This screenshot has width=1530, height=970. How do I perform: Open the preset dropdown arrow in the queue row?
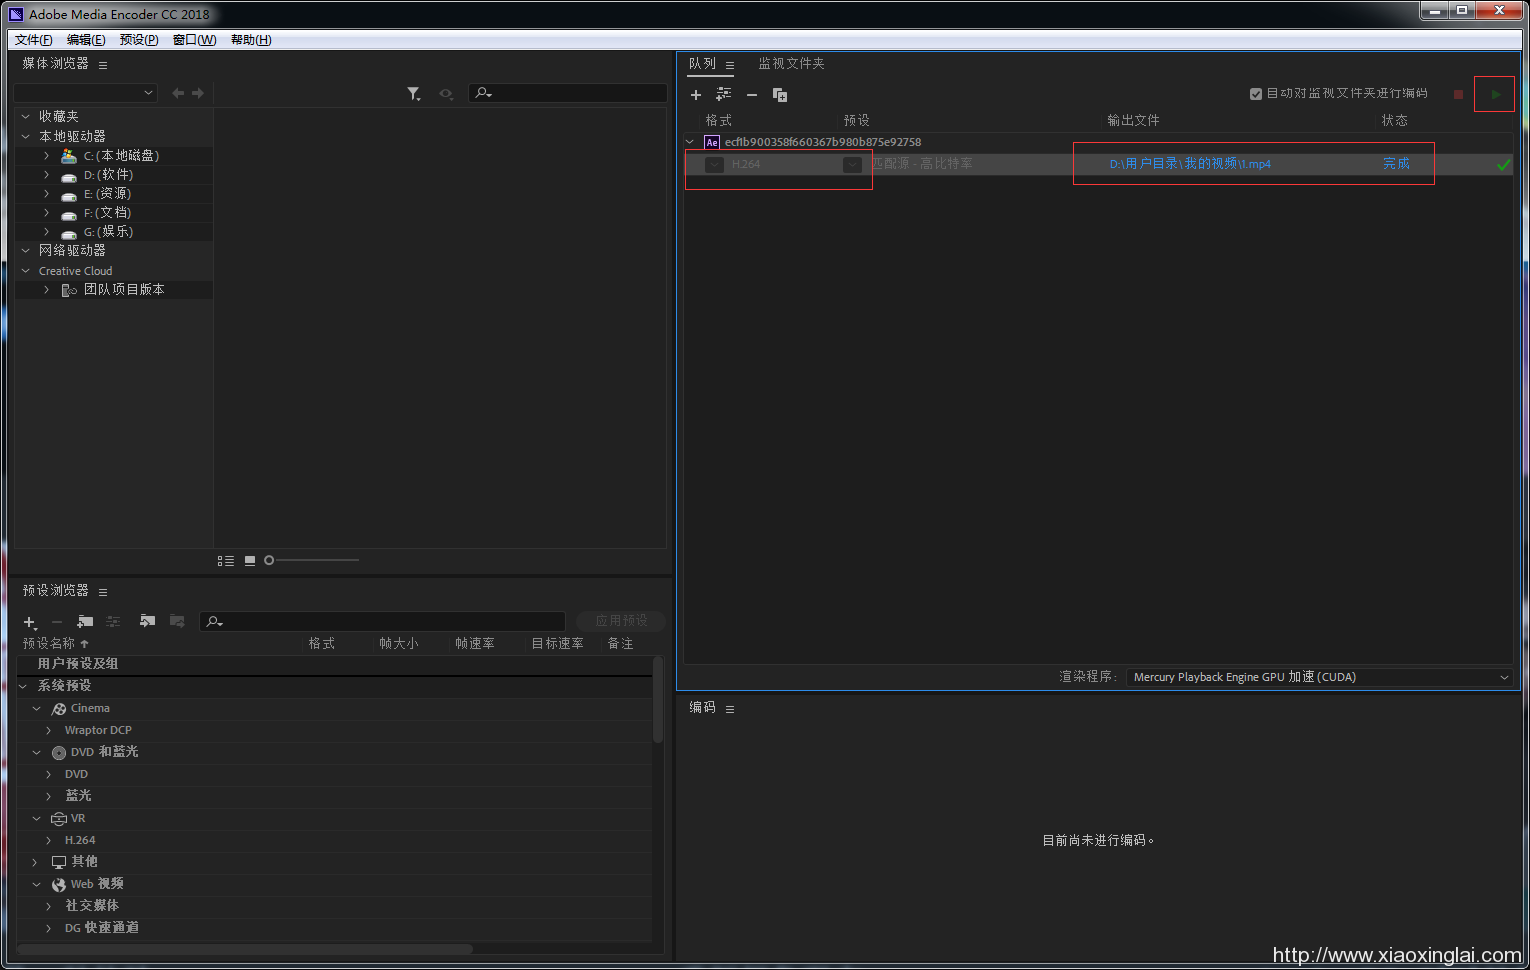[x=852, y=165]
